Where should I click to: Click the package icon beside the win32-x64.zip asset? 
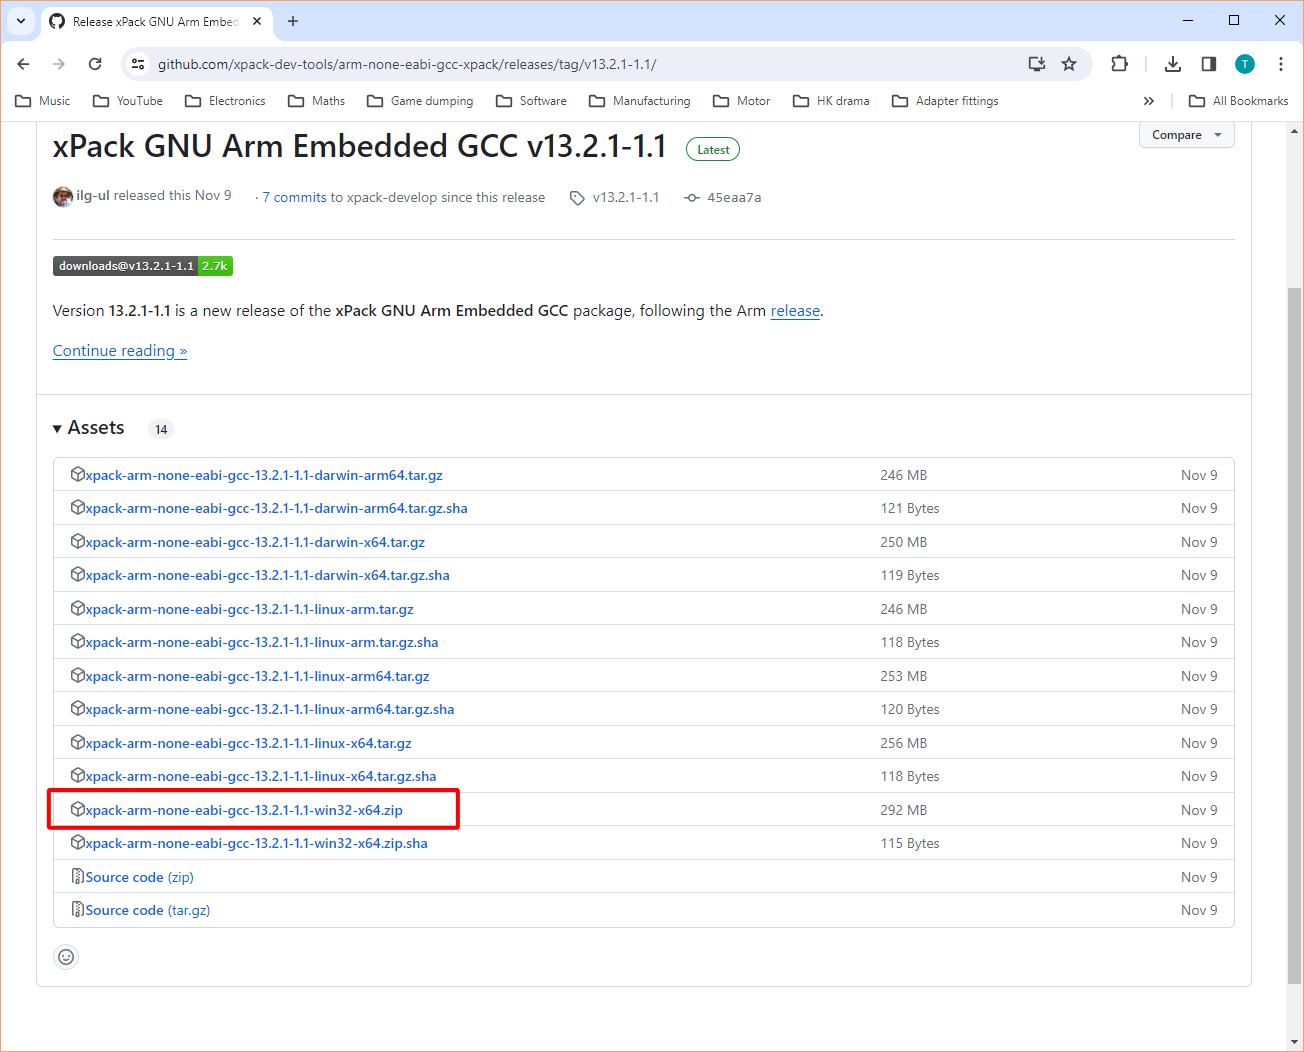click(x=78, y=809)
